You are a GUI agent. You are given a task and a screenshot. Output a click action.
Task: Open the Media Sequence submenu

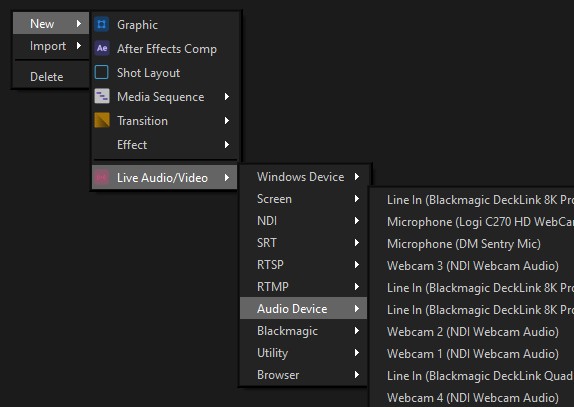pyautogui.click(x=165, y=97)
